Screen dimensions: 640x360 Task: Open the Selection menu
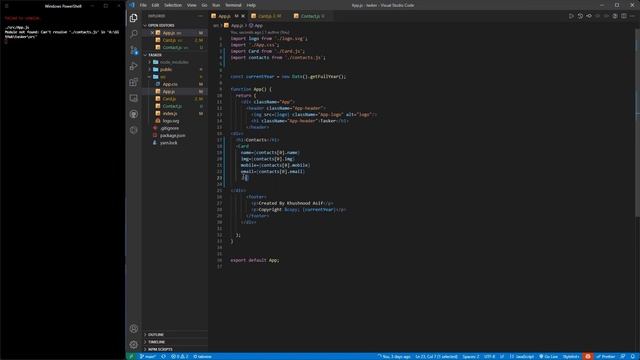(x=173, y=5)
